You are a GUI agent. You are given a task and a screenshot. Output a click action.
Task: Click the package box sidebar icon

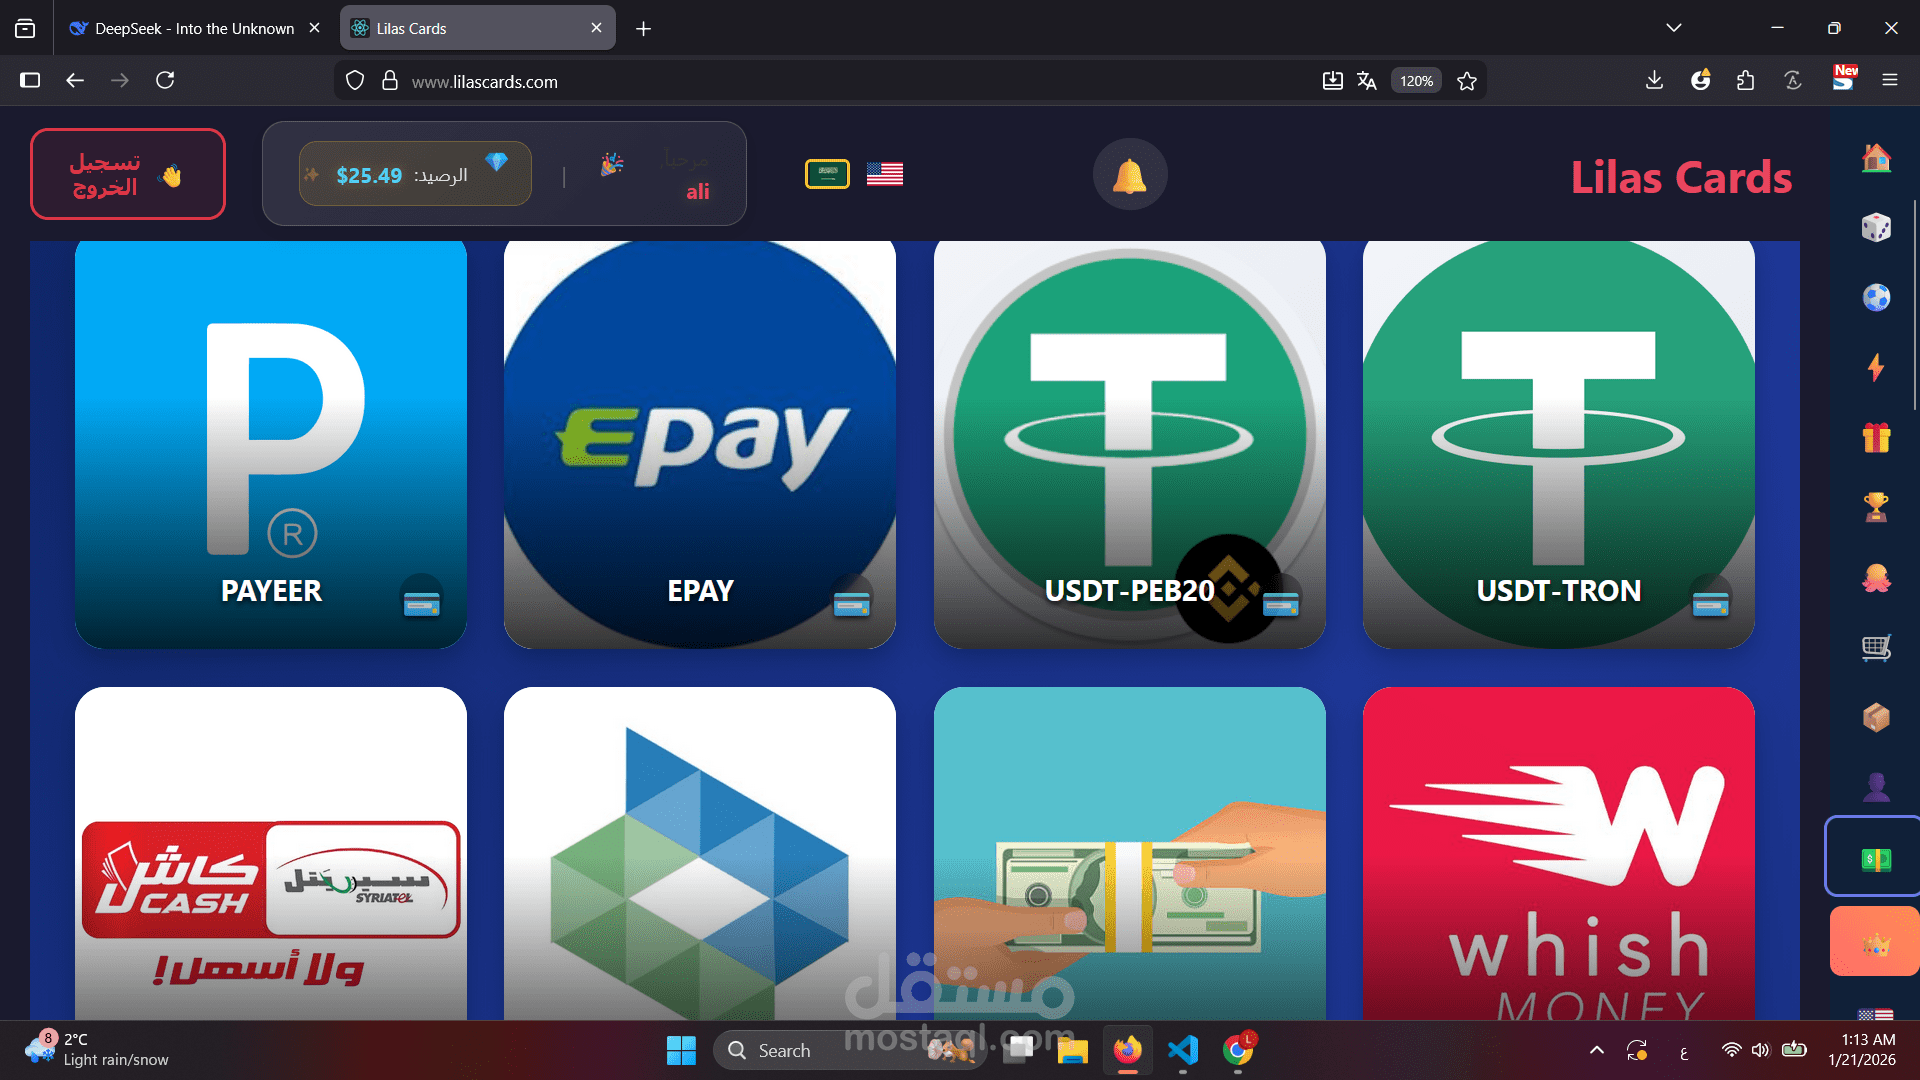[1876, 717]
